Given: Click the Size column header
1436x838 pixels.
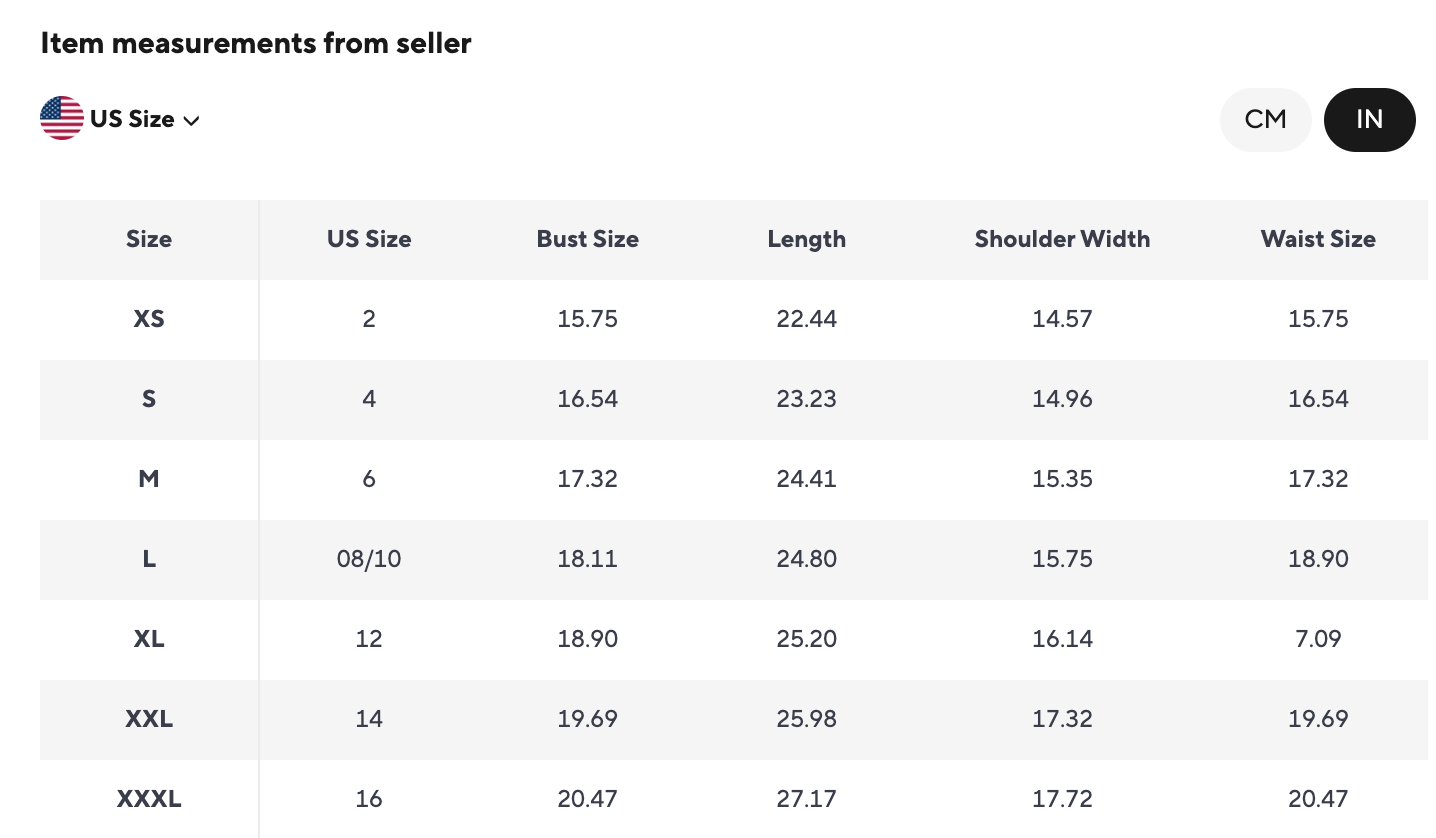Looking at the screenshot, I should click(149, 239).
